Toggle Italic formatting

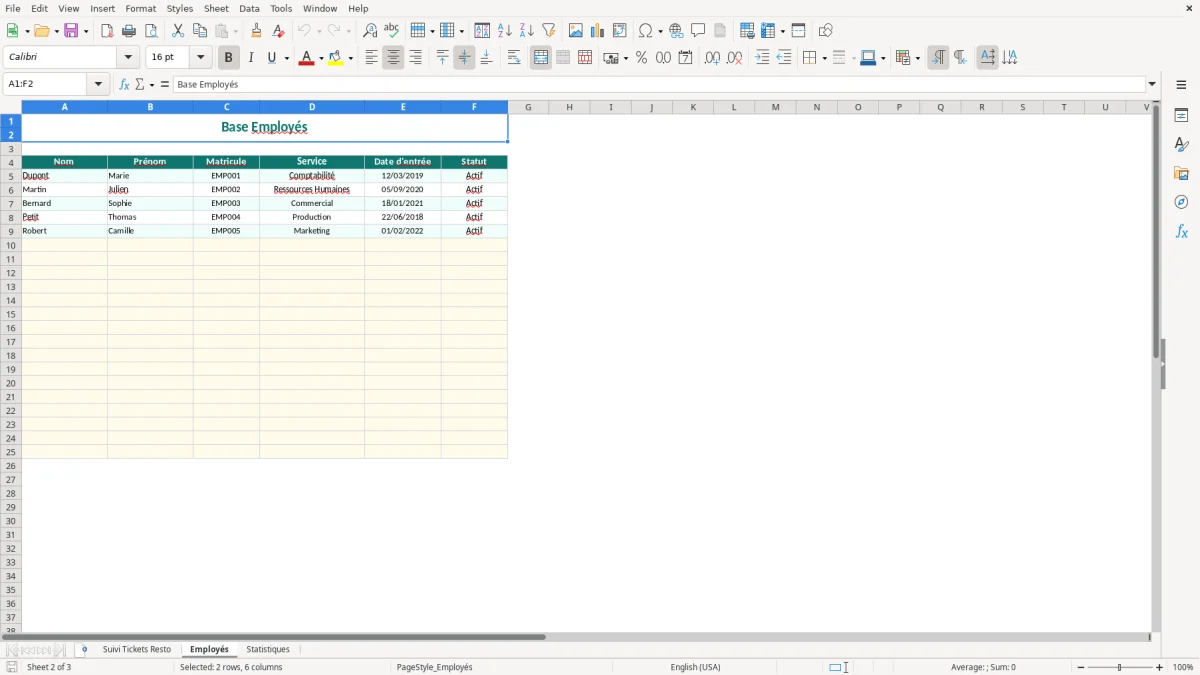250,58
